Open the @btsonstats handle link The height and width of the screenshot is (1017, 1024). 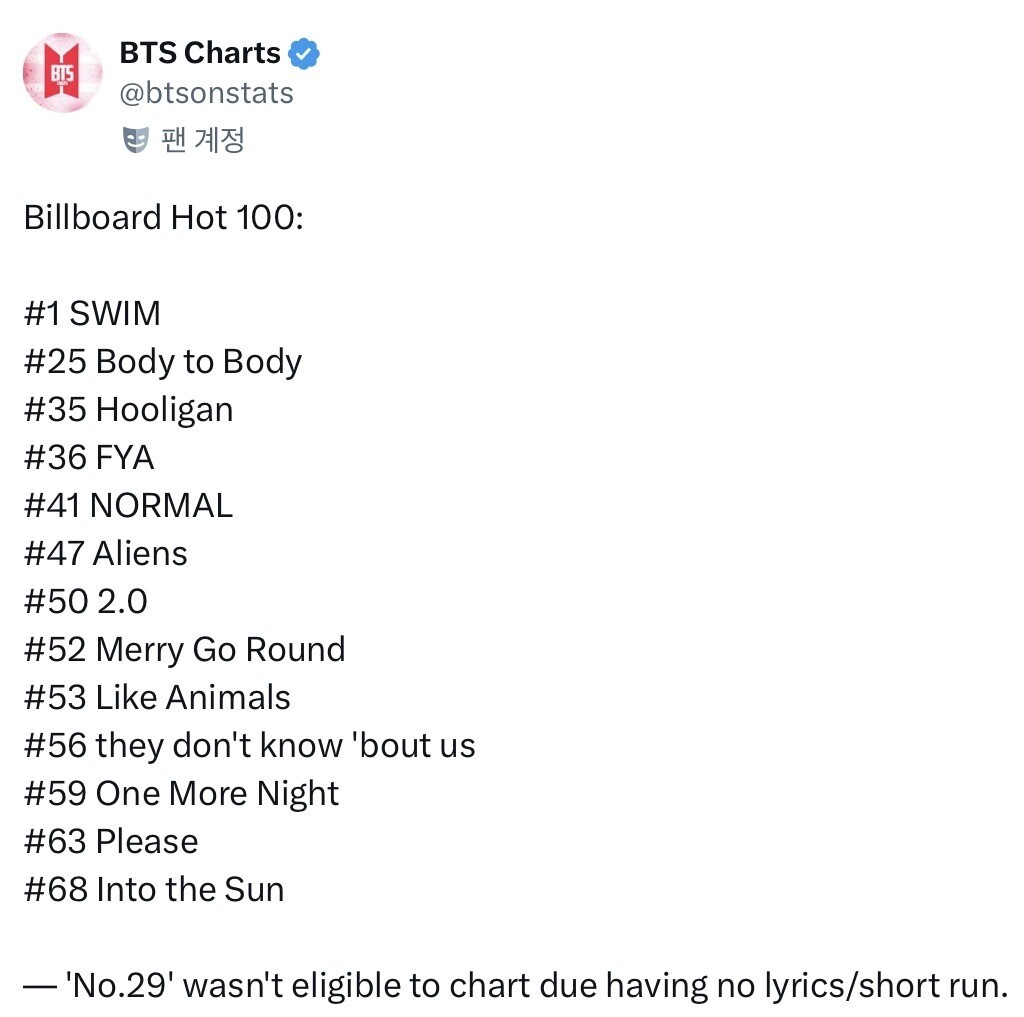pos(206,93)
